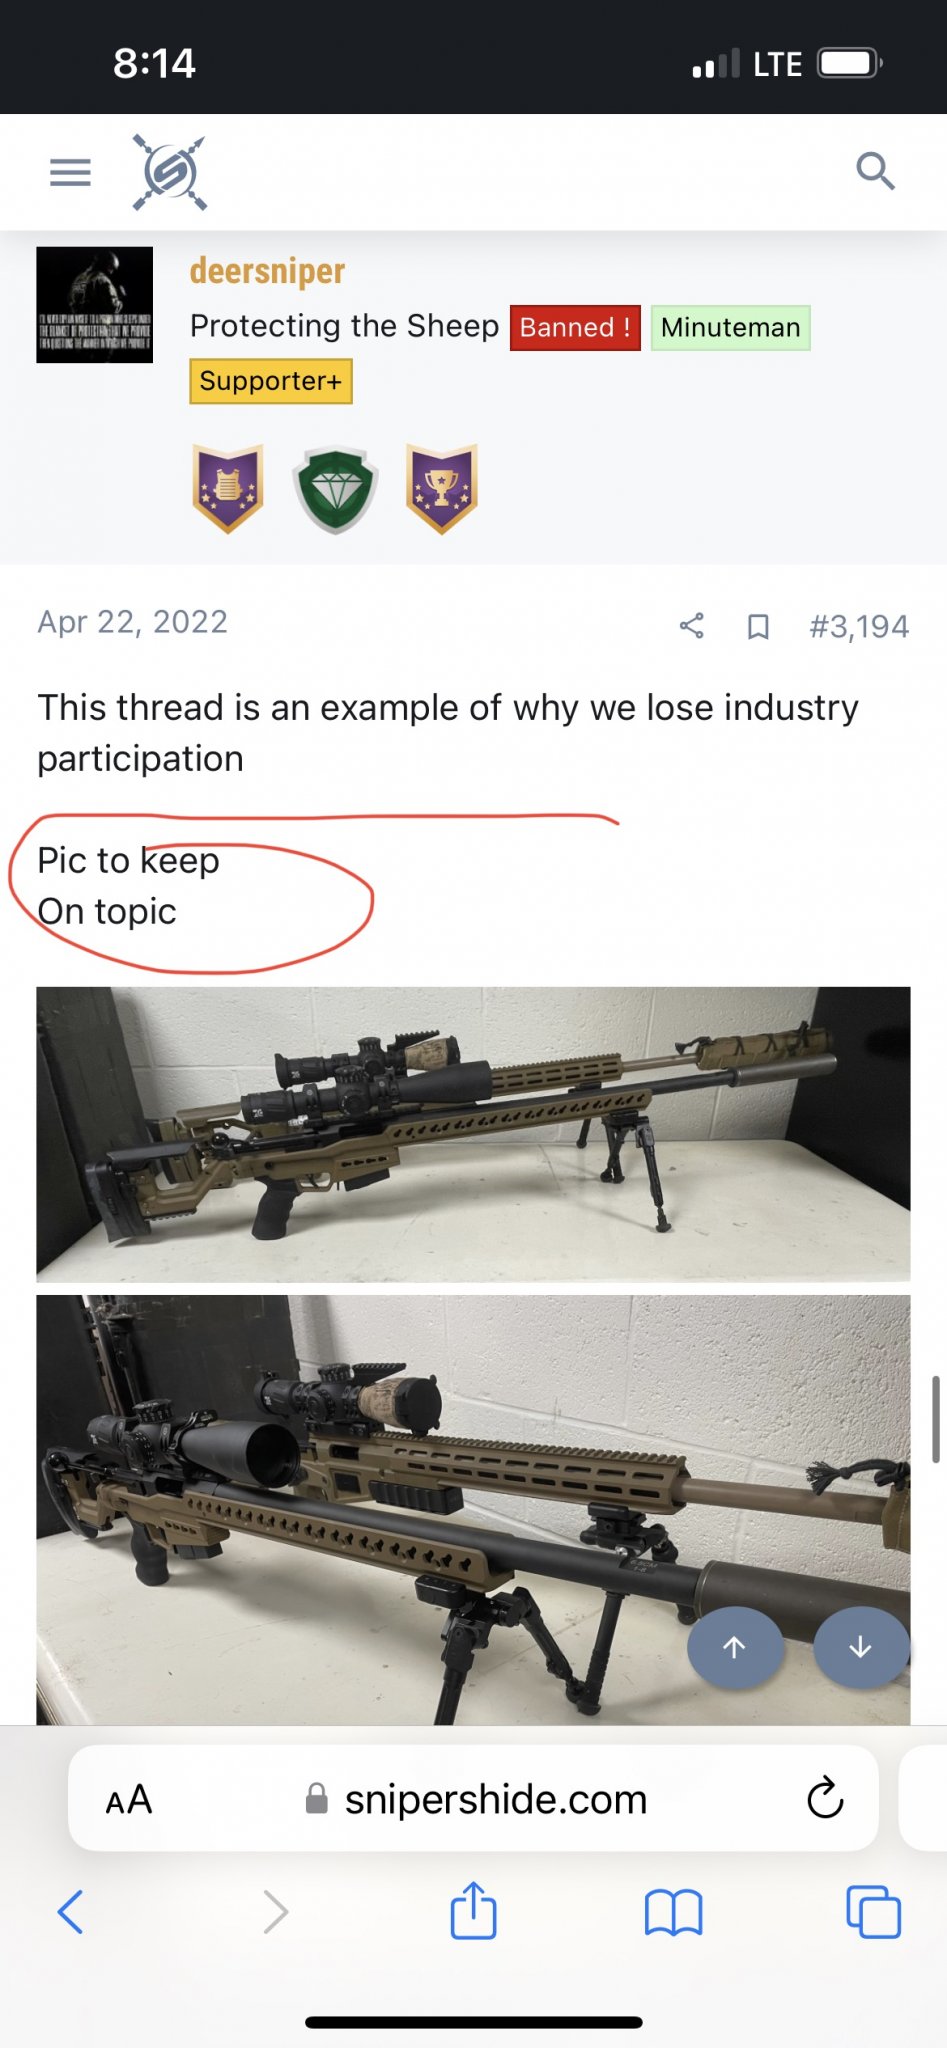The width and height of the screenshot is (947, 2048).
Task: Tap the Sniper's Hide logo icon
Action: coord(170,172)
